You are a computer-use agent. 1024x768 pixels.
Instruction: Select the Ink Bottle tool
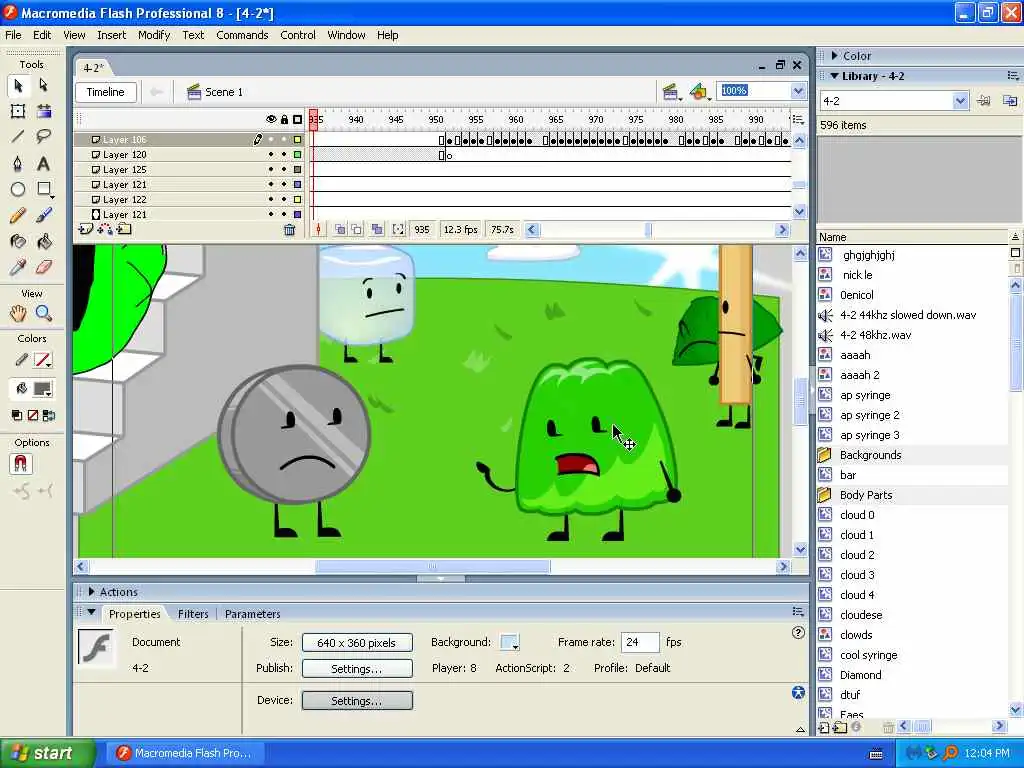point(18,242)
